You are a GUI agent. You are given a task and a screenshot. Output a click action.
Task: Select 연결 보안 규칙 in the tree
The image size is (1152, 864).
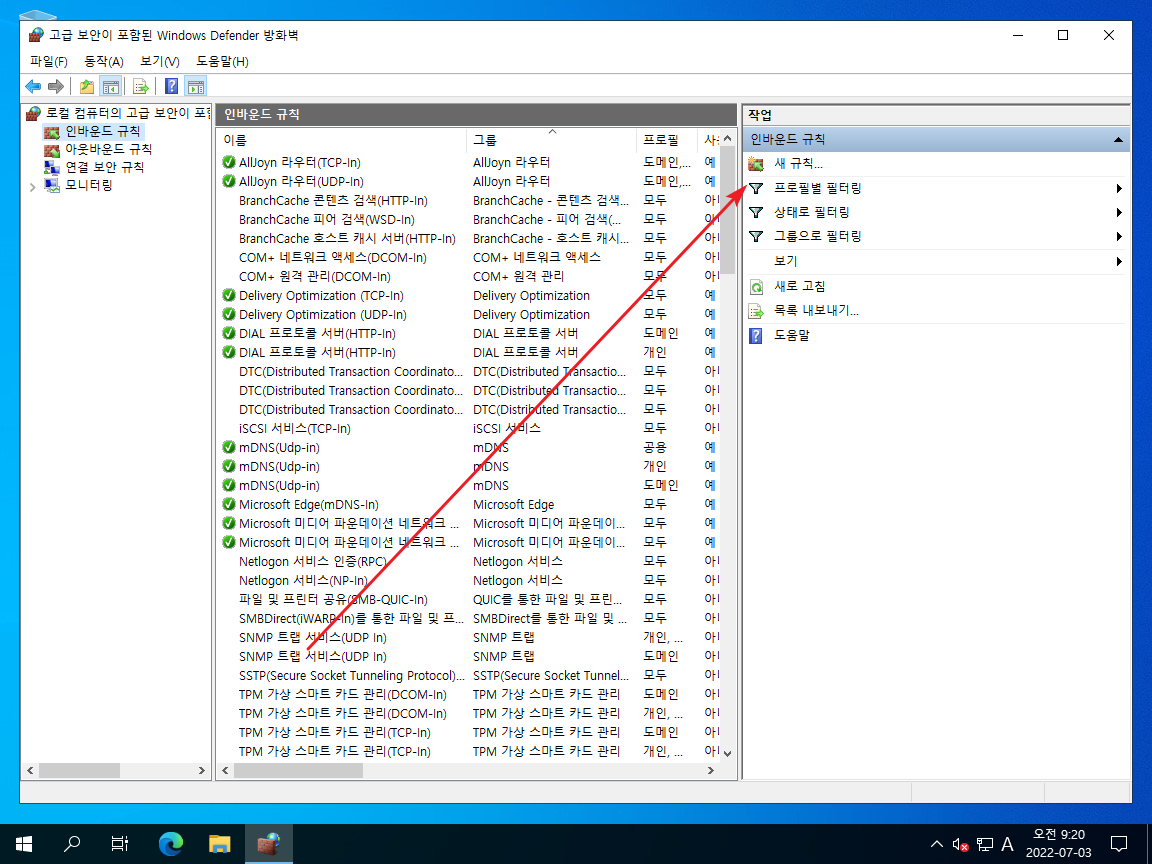104,168
